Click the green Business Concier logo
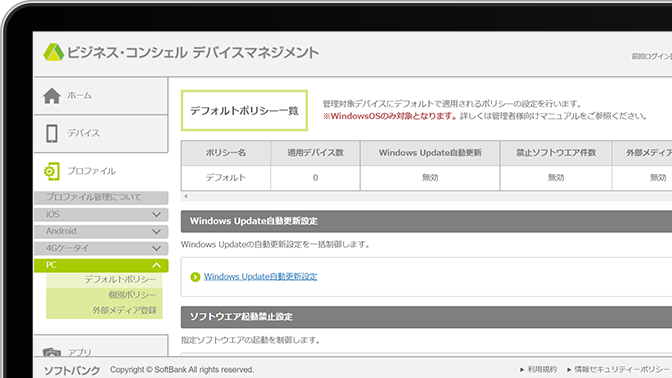Image resolution: width=672 pixels, height=378 pixels. click(54, 52)
